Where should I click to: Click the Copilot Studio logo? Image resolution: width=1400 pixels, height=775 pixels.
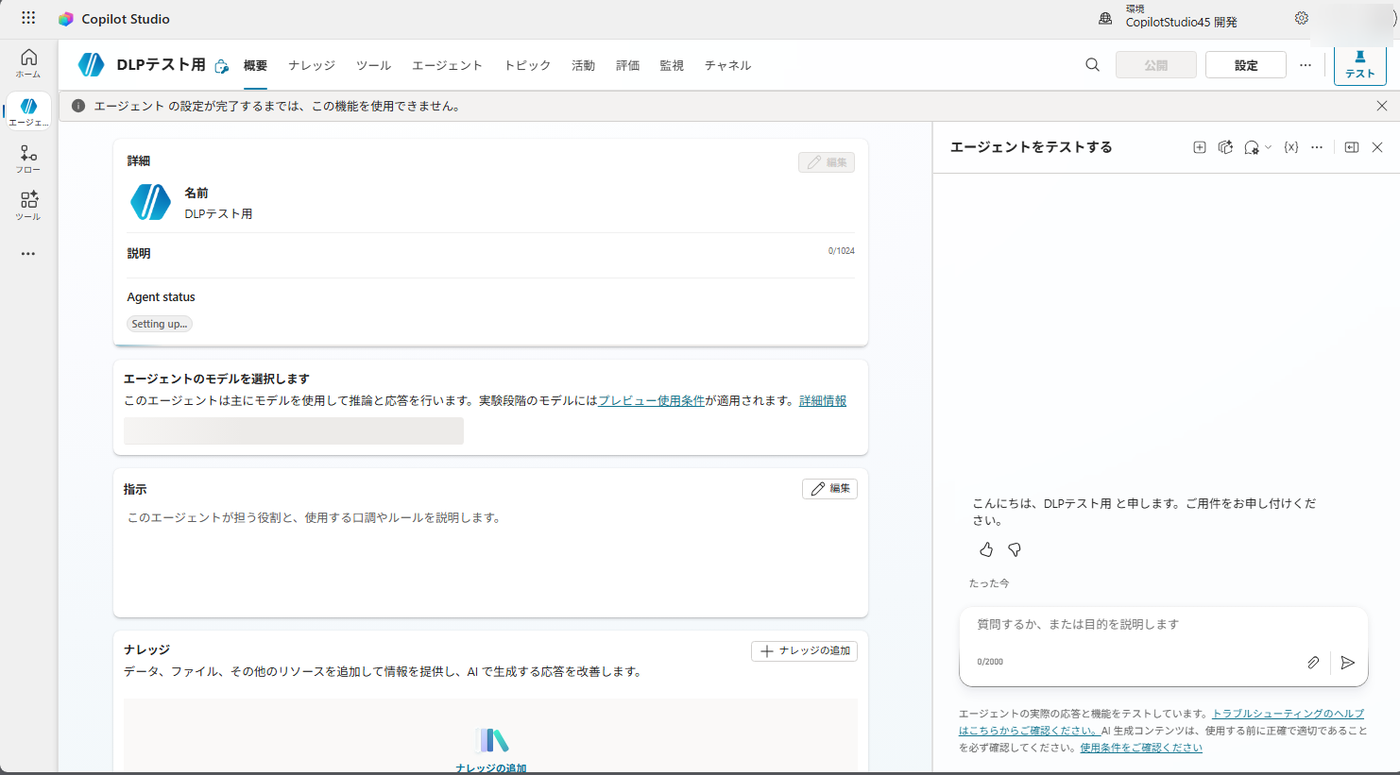click(x=66, y=19)
